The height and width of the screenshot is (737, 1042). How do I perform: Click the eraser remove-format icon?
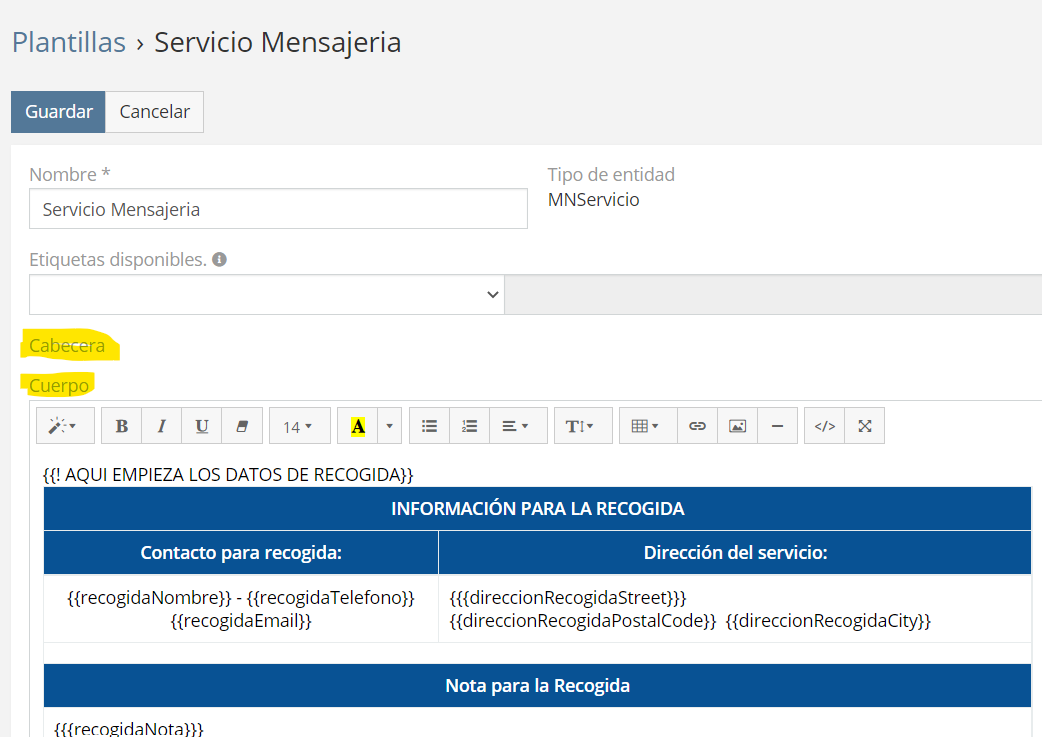tap(241, 426)
